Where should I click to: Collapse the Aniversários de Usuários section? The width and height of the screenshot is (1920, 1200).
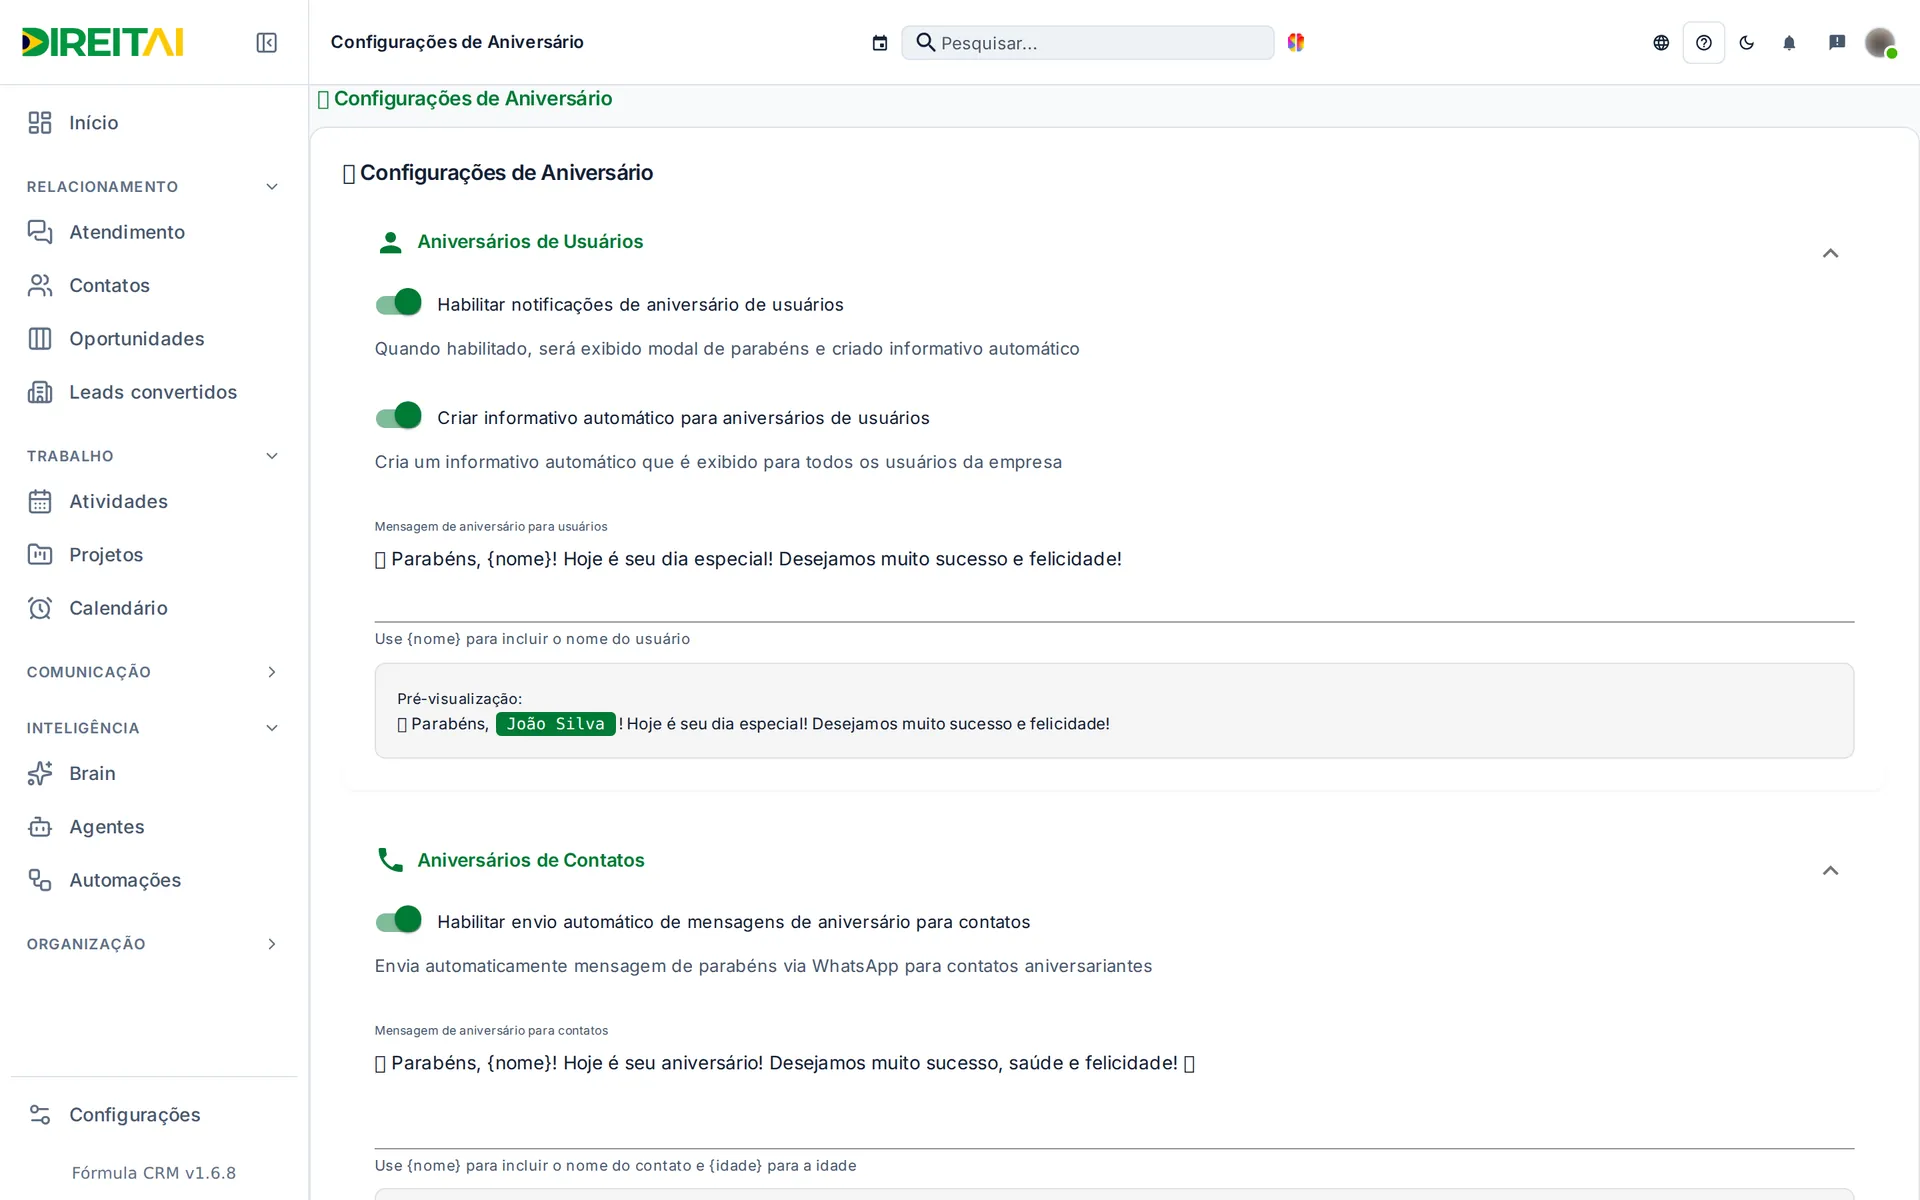click(1830, 253)
